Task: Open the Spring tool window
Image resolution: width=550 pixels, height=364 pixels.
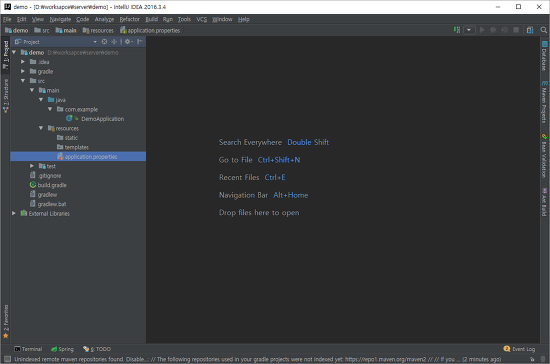Action: (x=62, y=349)
